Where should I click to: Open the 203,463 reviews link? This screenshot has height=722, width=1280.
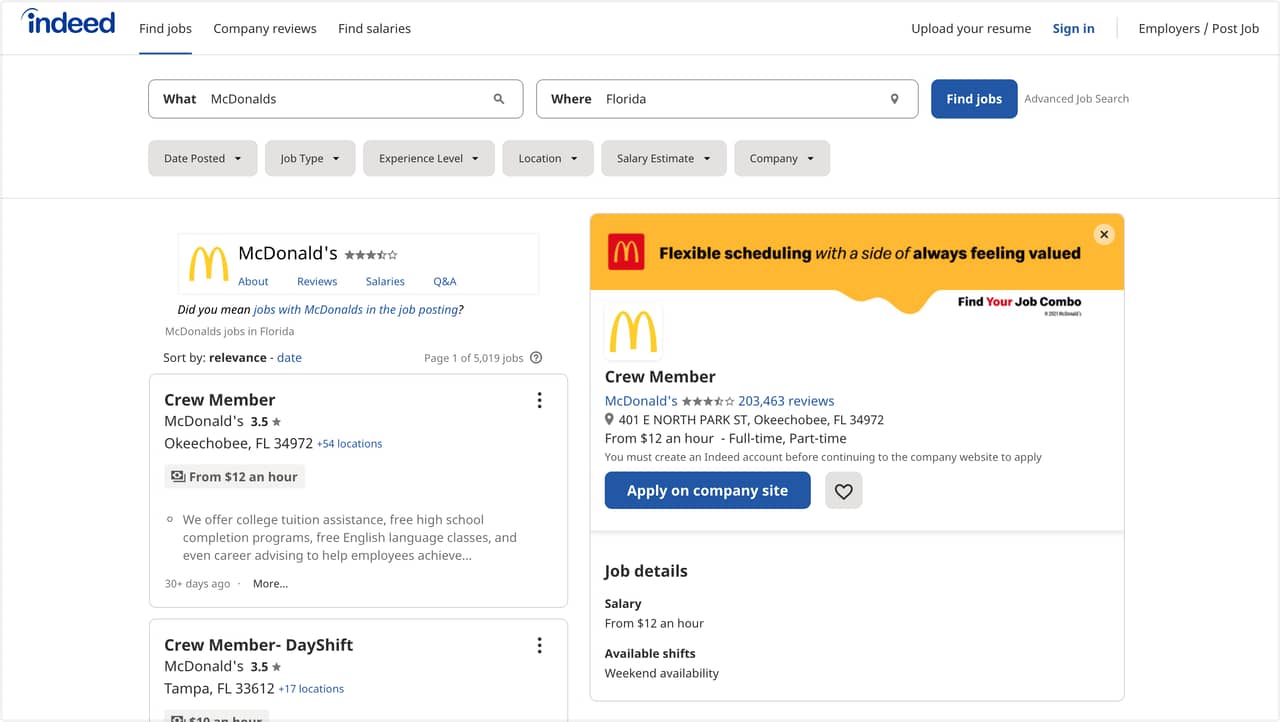(x=786, y=401)
